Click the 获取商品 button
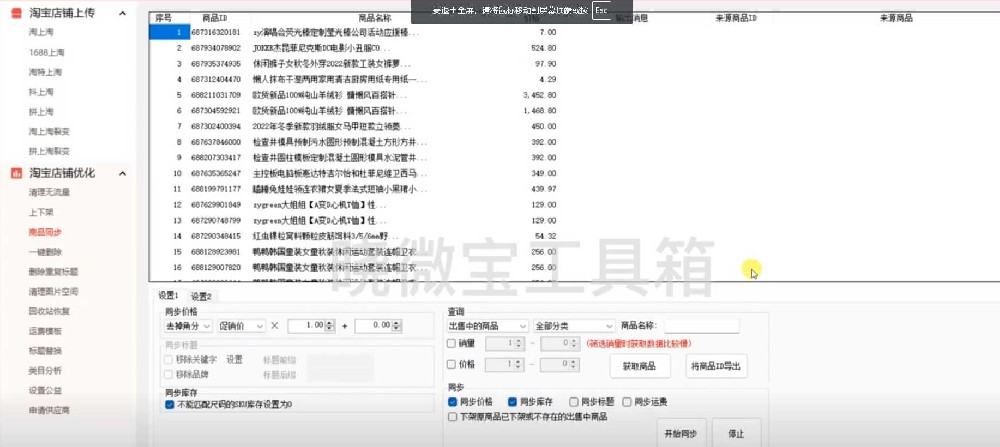This screenshot has width=1000, height=447. [640, 366]
